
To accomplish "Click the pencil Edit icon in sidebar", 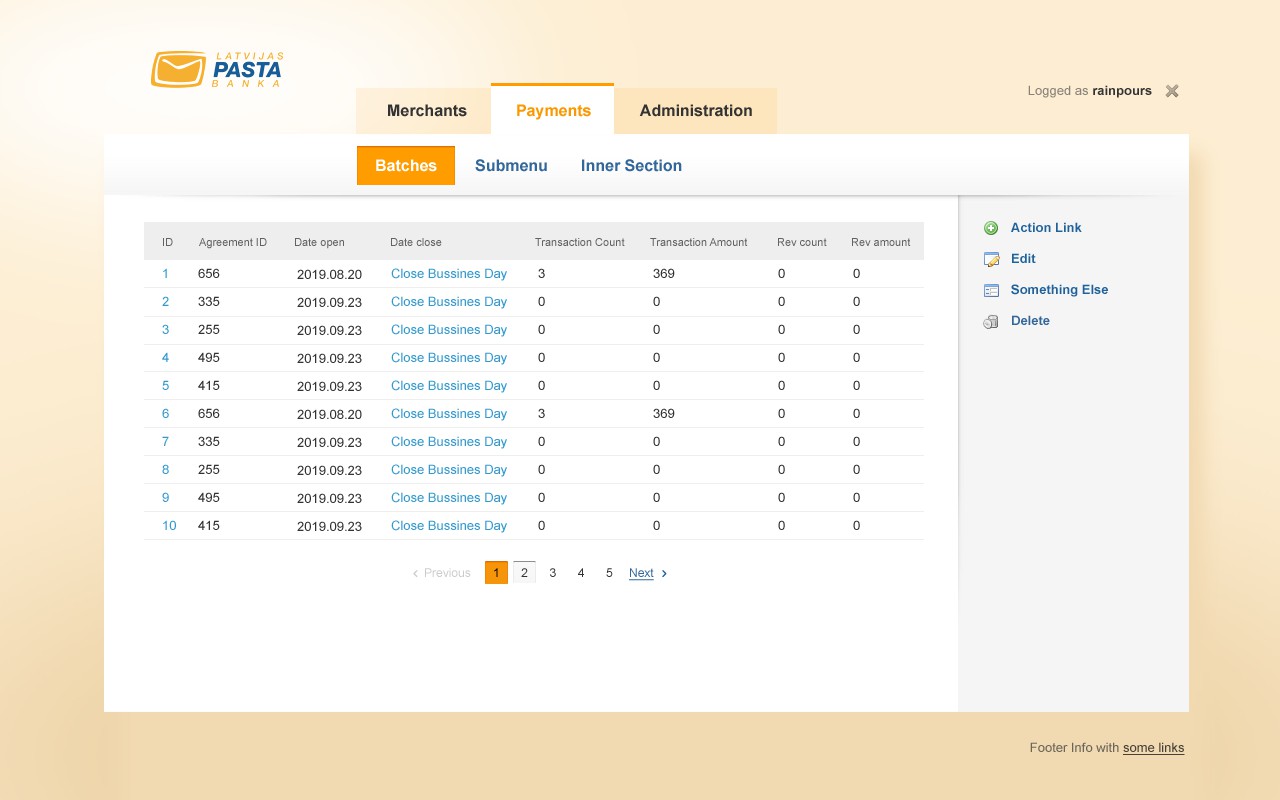I will point(991,259).
